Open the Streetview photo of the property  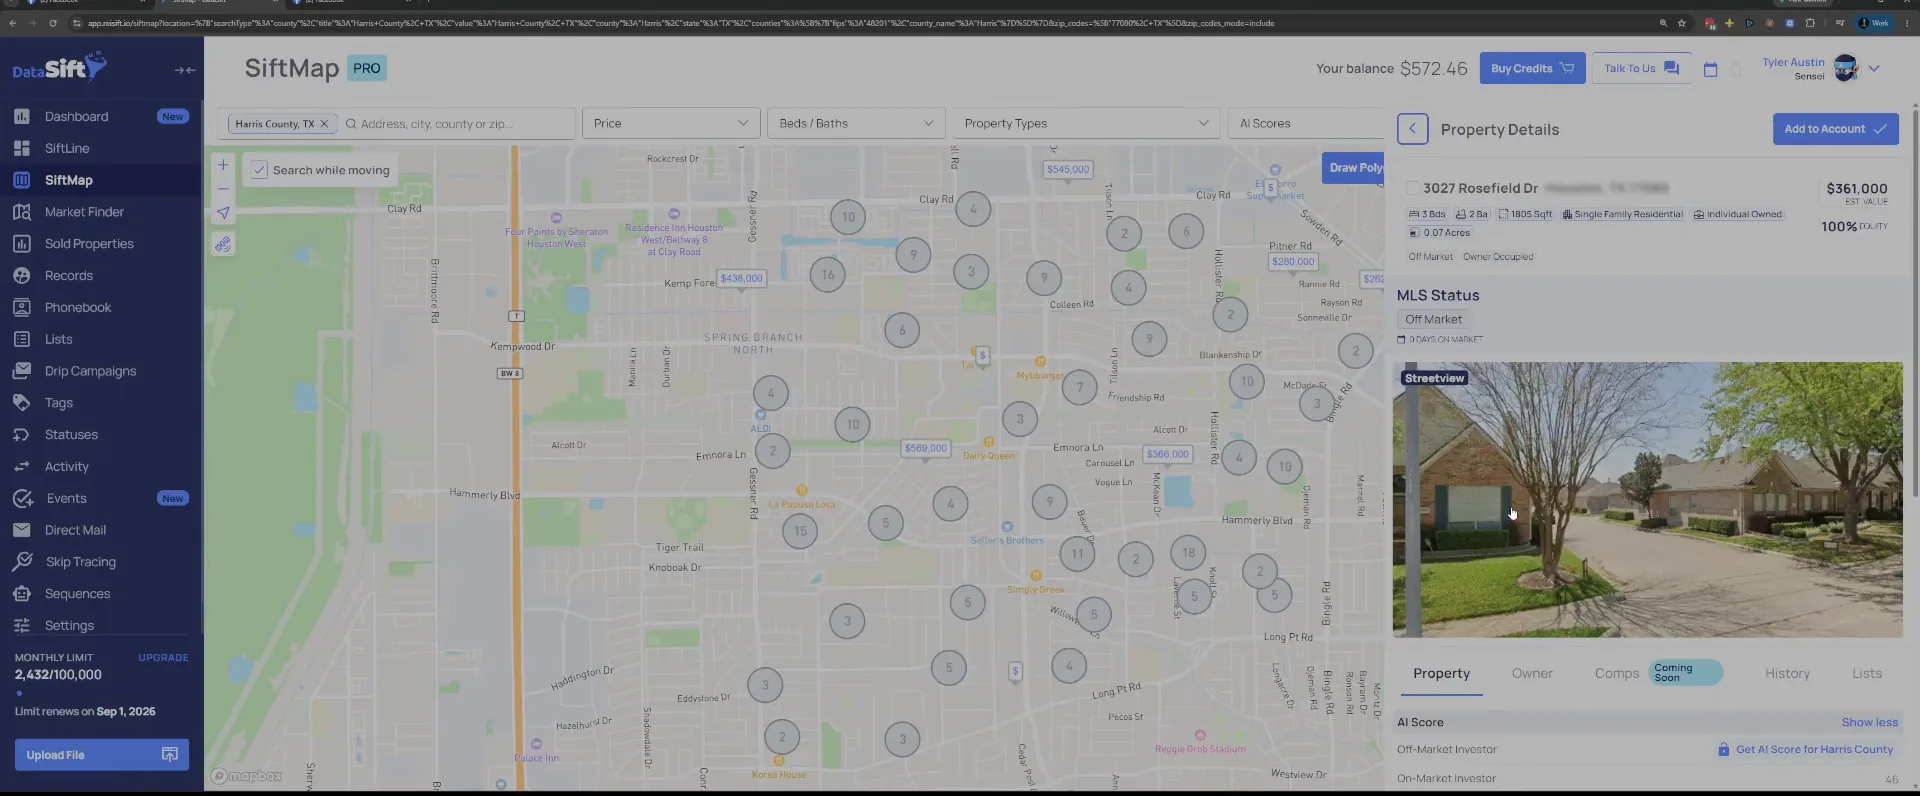coord(1647,500)
